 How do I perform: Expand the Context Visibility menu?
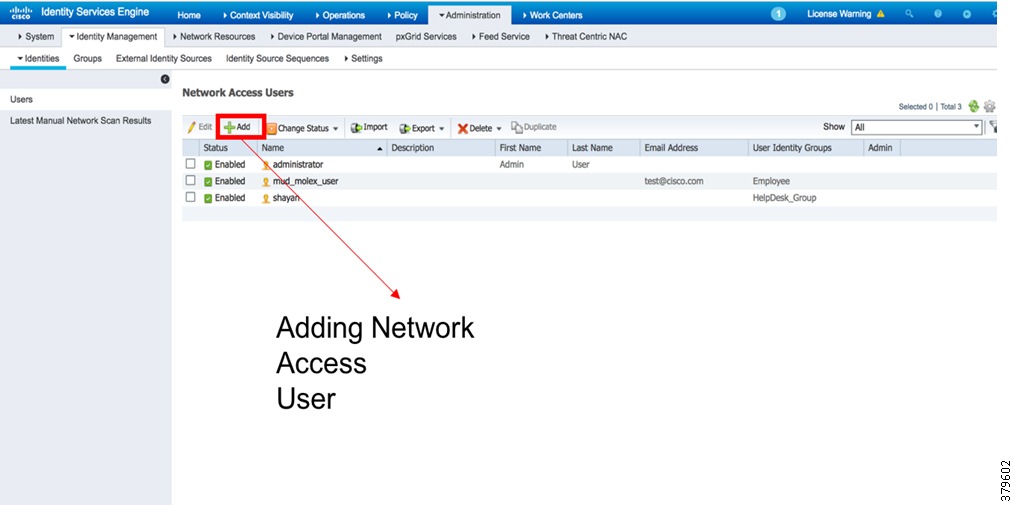(x=257, y=15)
